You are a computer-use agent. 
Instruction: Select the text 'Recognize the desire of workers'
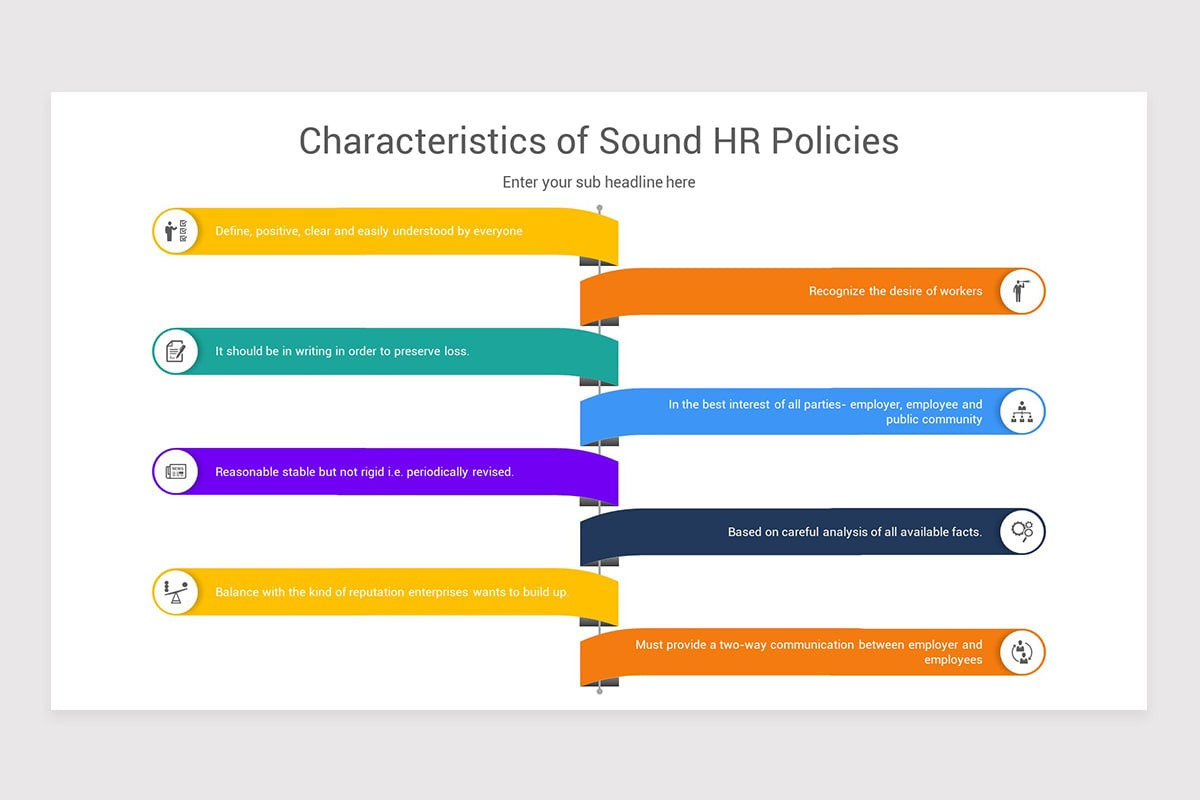click(x=896, y=291)
